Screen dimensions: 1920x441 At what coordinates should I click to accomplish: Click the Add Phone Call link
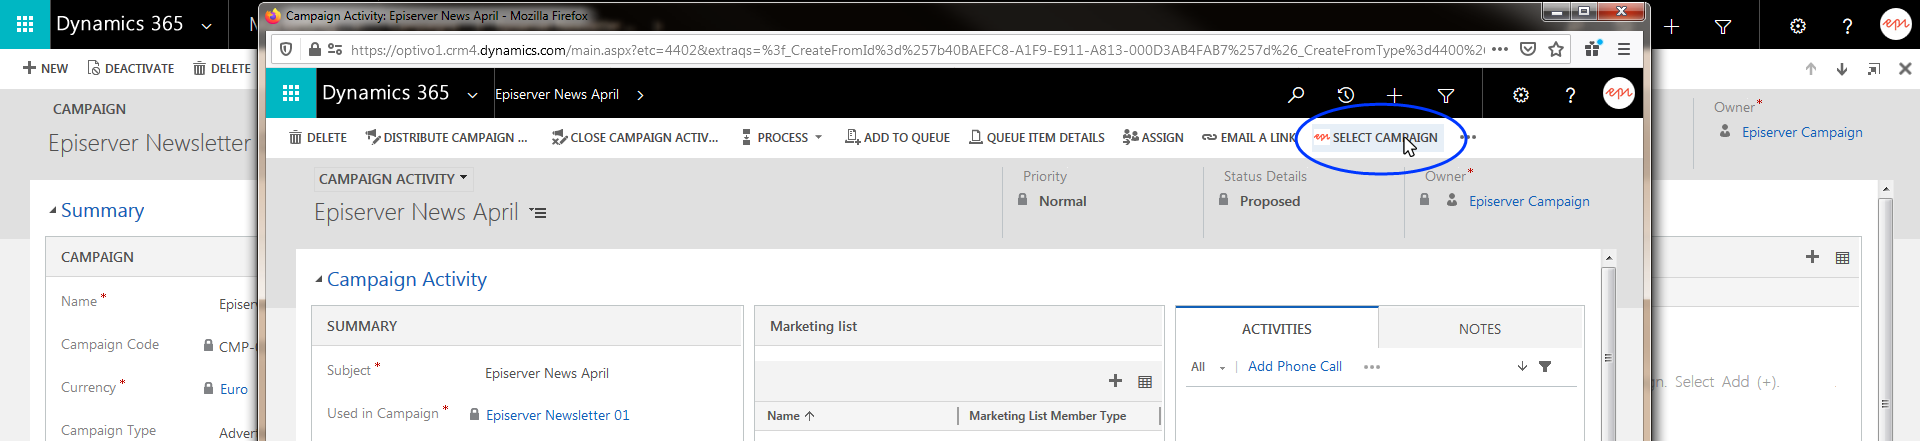1294,367
